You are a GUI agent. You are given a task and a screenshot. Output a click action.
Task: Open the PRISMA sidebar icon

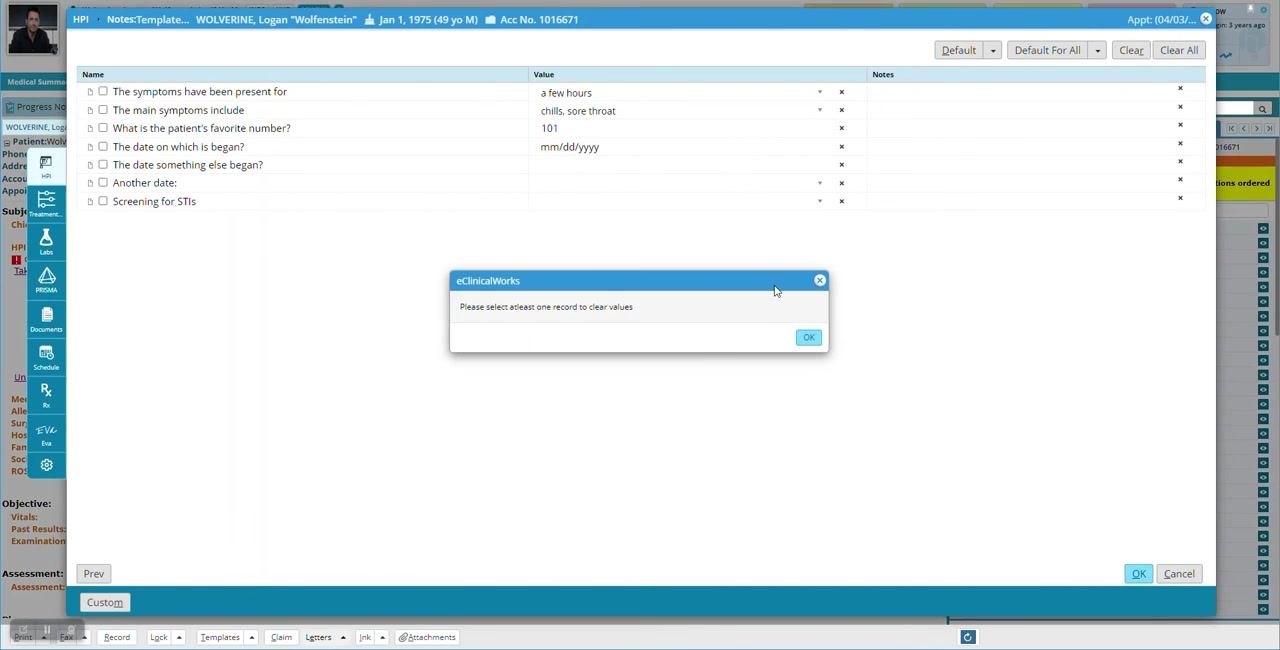pyautogui.click(x=46, y=279)
